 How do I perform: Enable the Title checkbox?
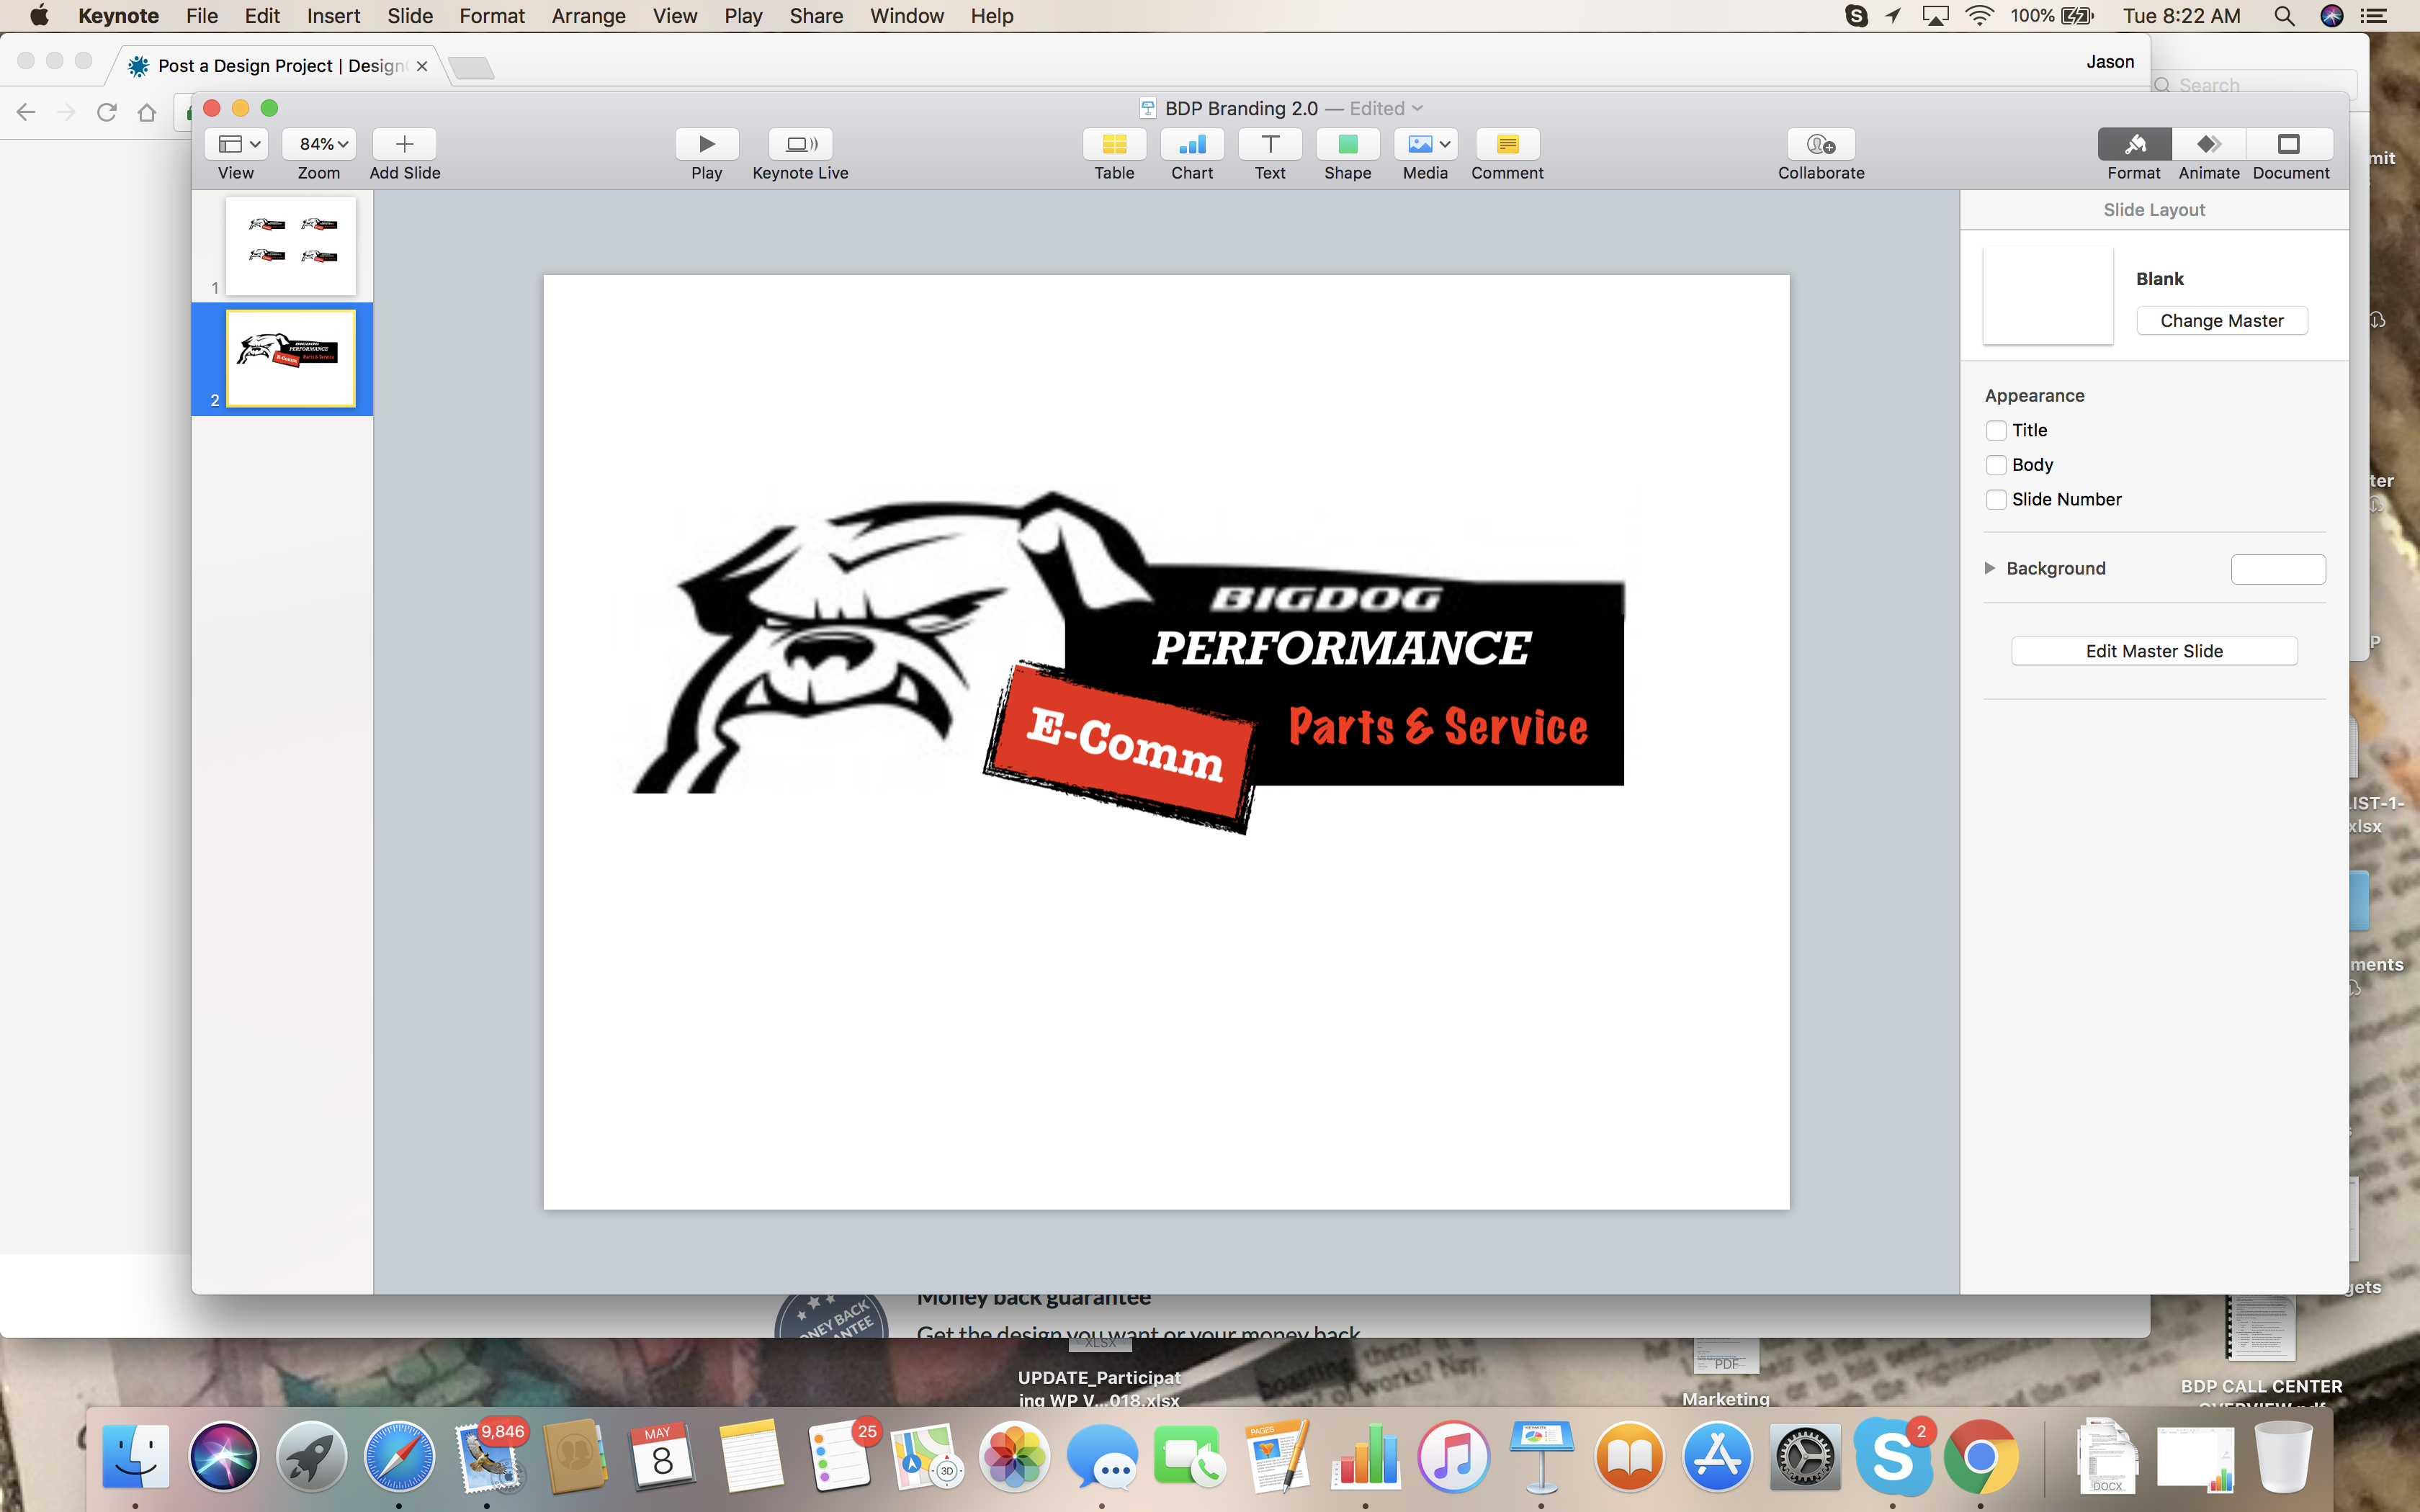click(1996, 430)
